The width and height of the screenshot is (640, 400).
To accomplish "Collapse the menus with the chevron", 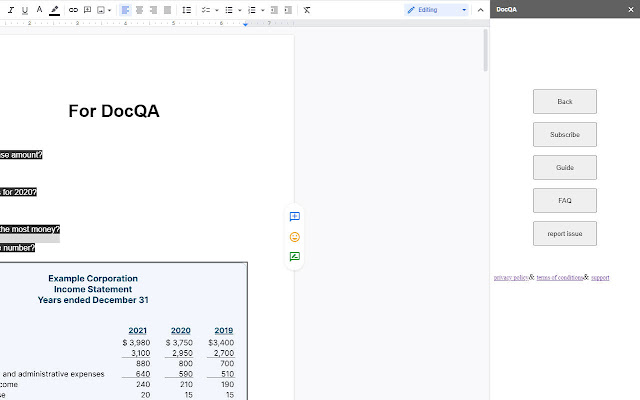I will (480, 10).
